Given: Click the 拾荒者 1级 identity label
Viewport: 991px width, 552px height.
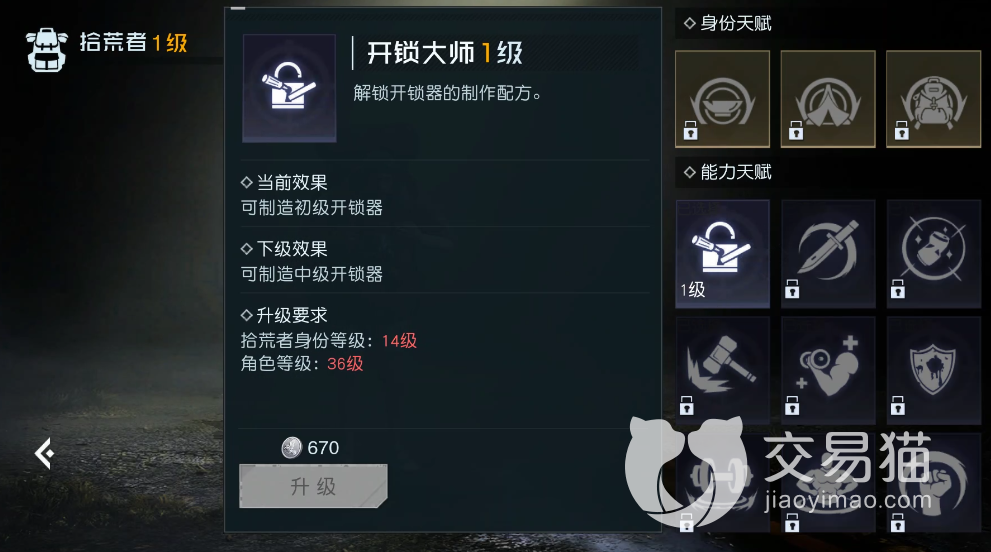Looking at the screenshot, I should coord(133,43).
